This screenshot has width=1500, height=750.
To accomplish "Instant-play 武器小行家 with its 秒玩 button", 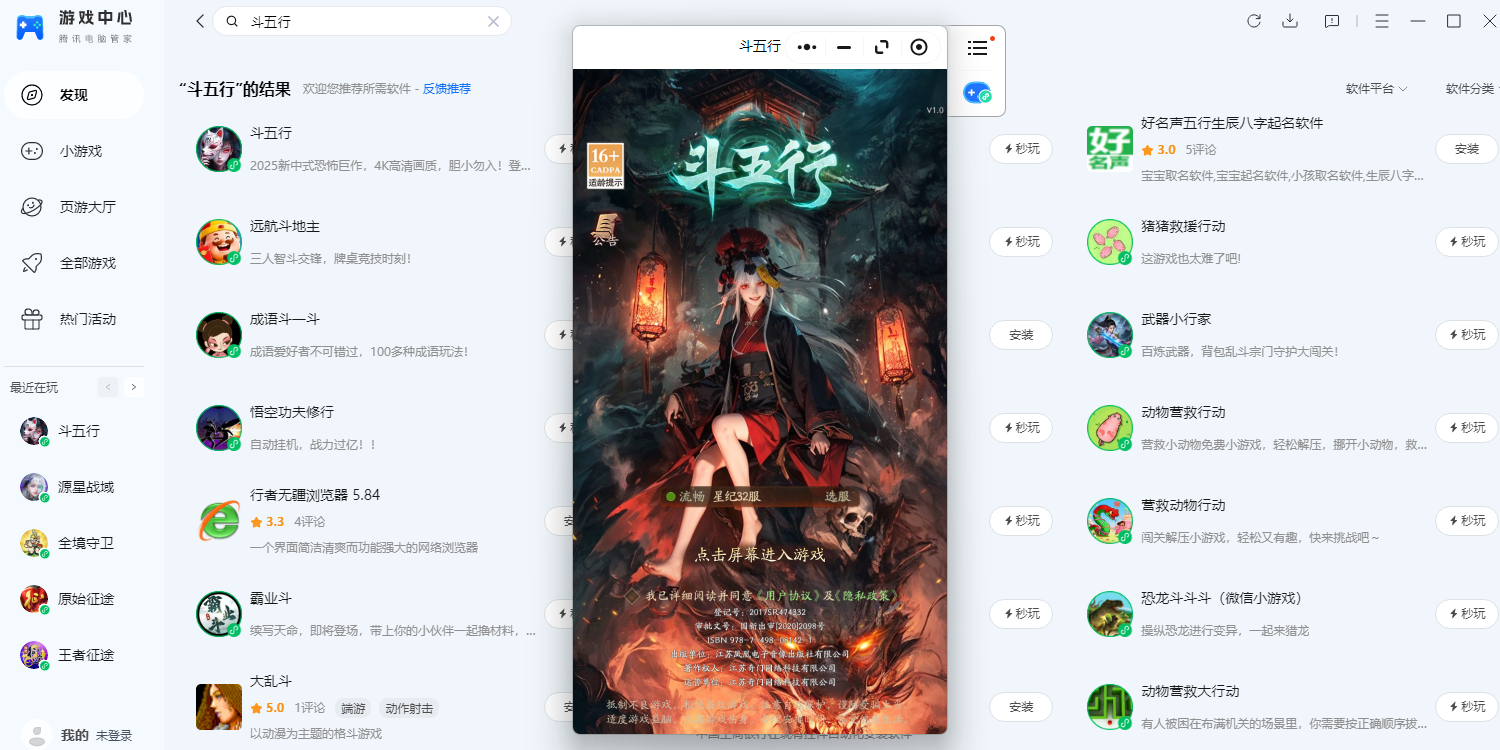I will 1467,335.
